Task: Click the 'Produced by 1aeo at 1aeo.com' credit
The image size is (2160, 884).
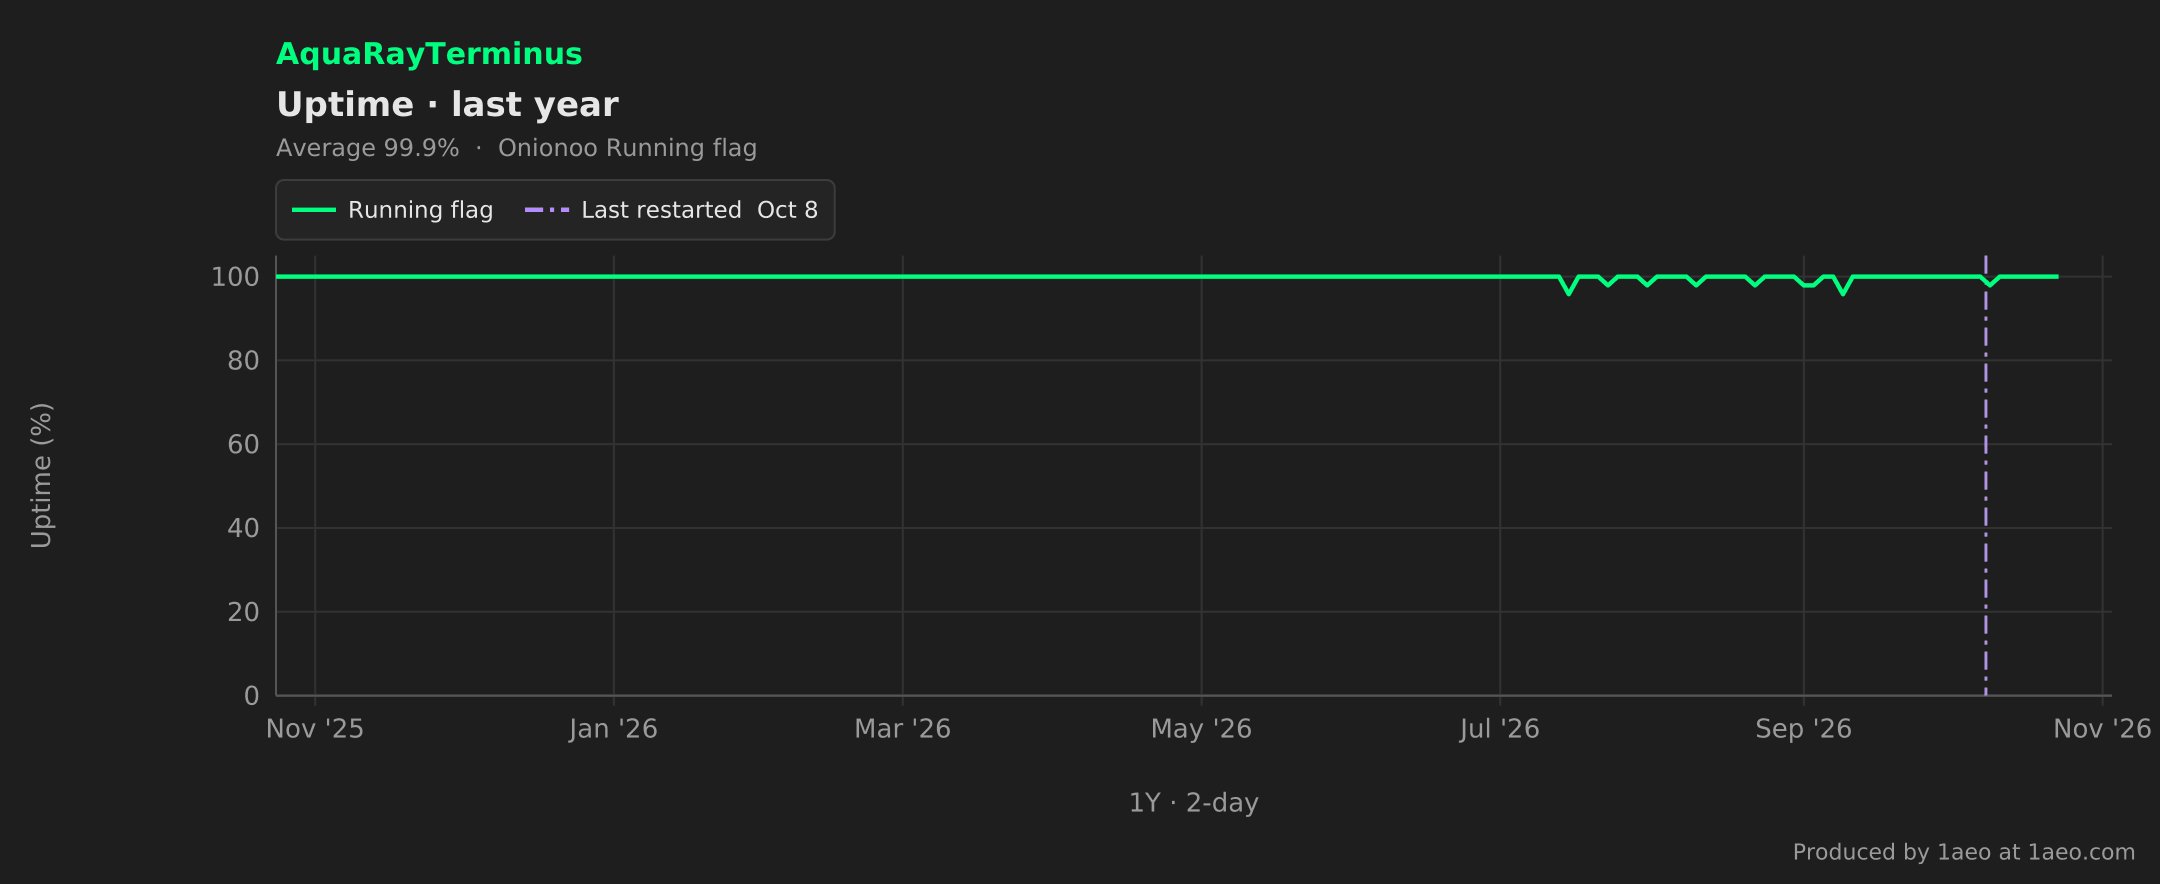Action: click(1964, 852)
